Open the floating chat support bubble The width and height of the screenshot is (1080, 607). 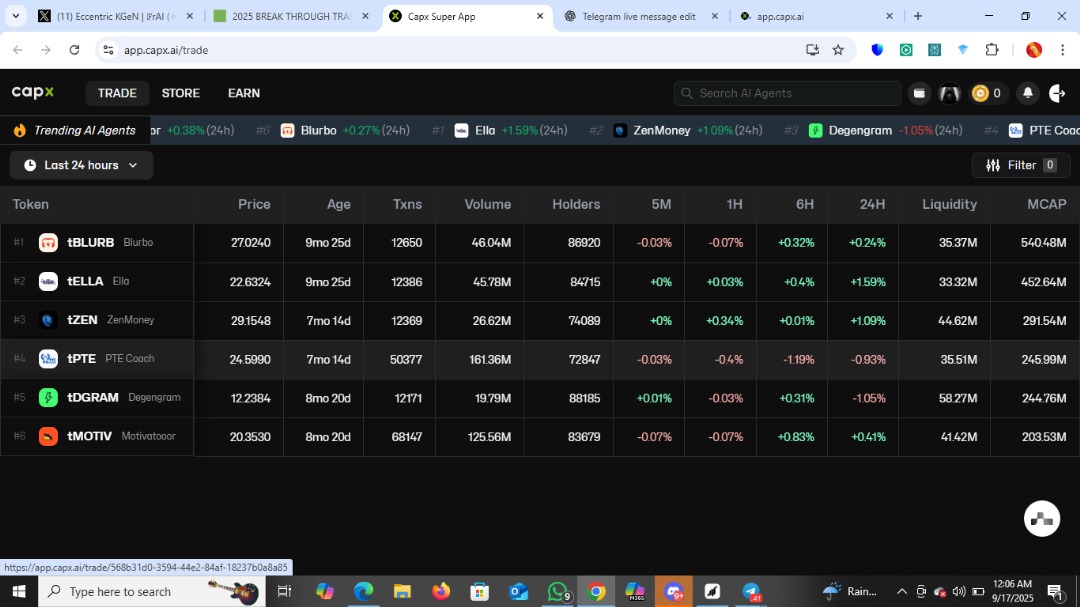pyautogui.click(x=1041, y=519)
